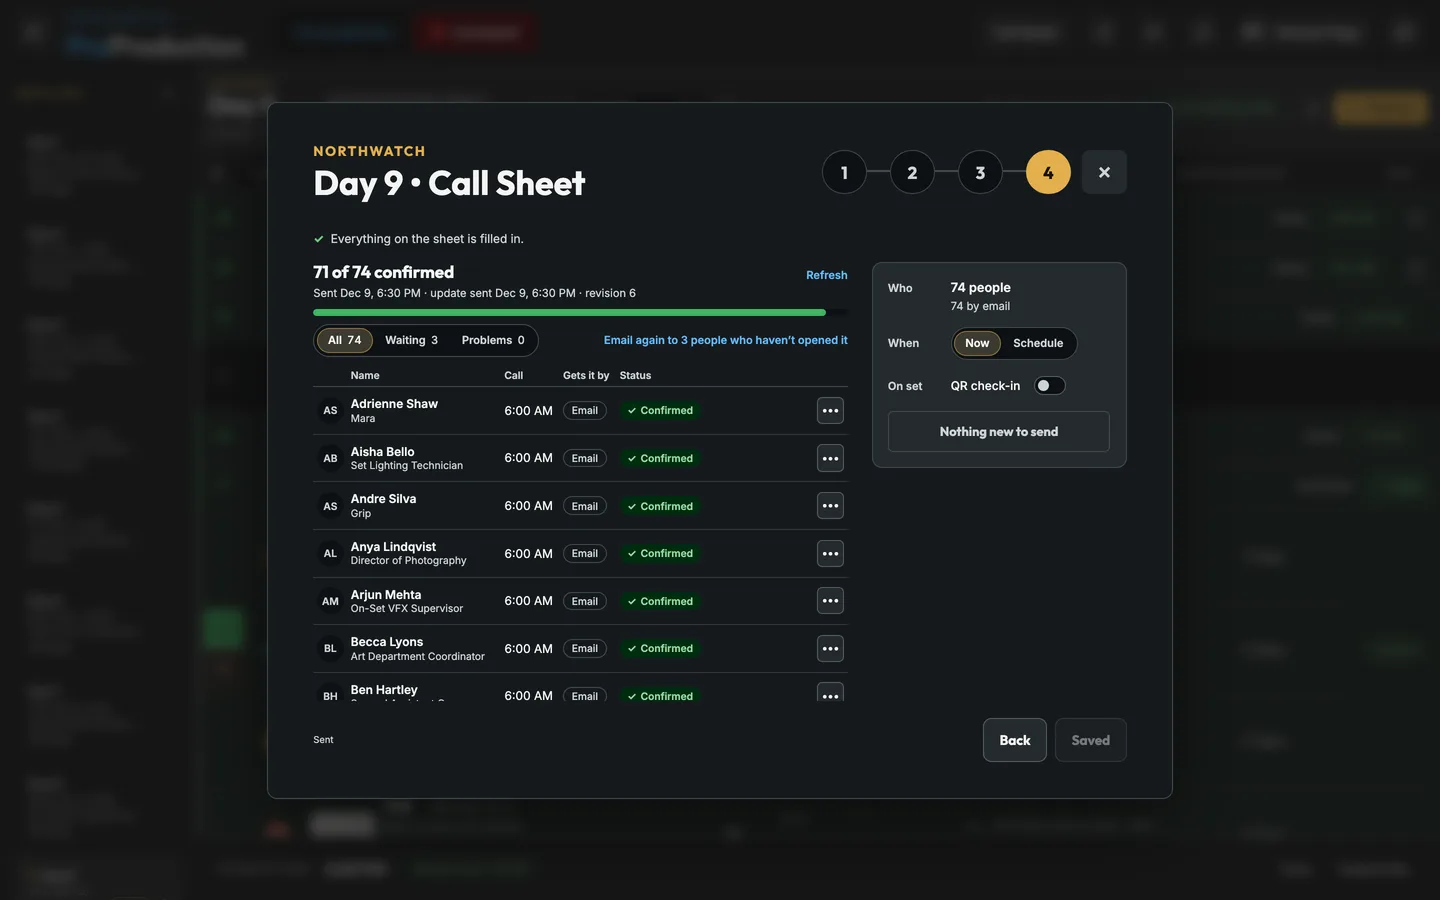This screenshot has width=1440, height=900.
Task: Switch to the Problems 0 tab
Action: [493, 340]
